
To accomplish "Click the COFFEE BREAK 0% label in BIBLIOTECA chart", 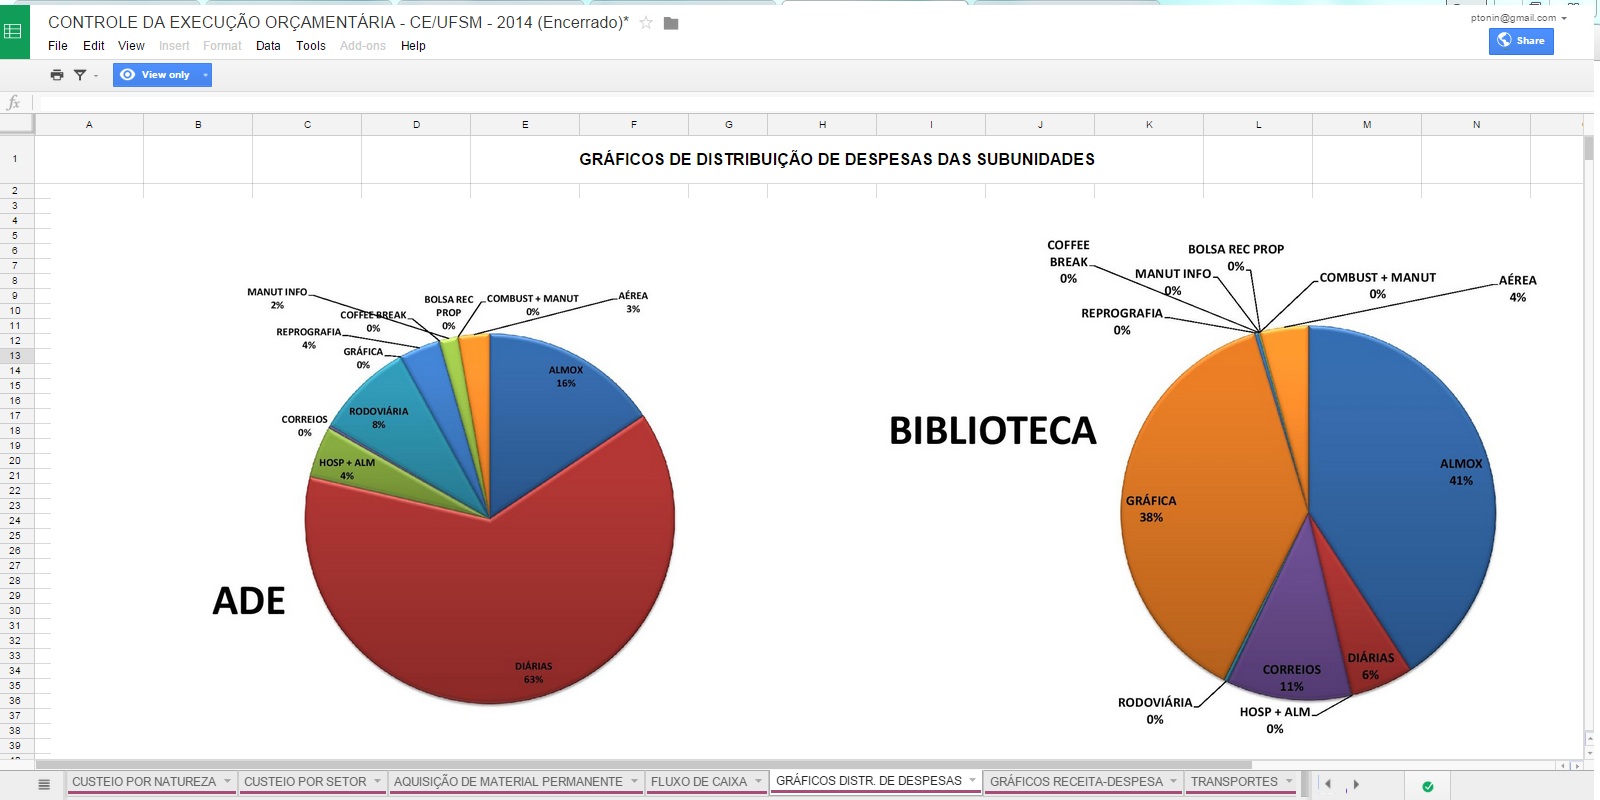I will [x=1068, y=262].
